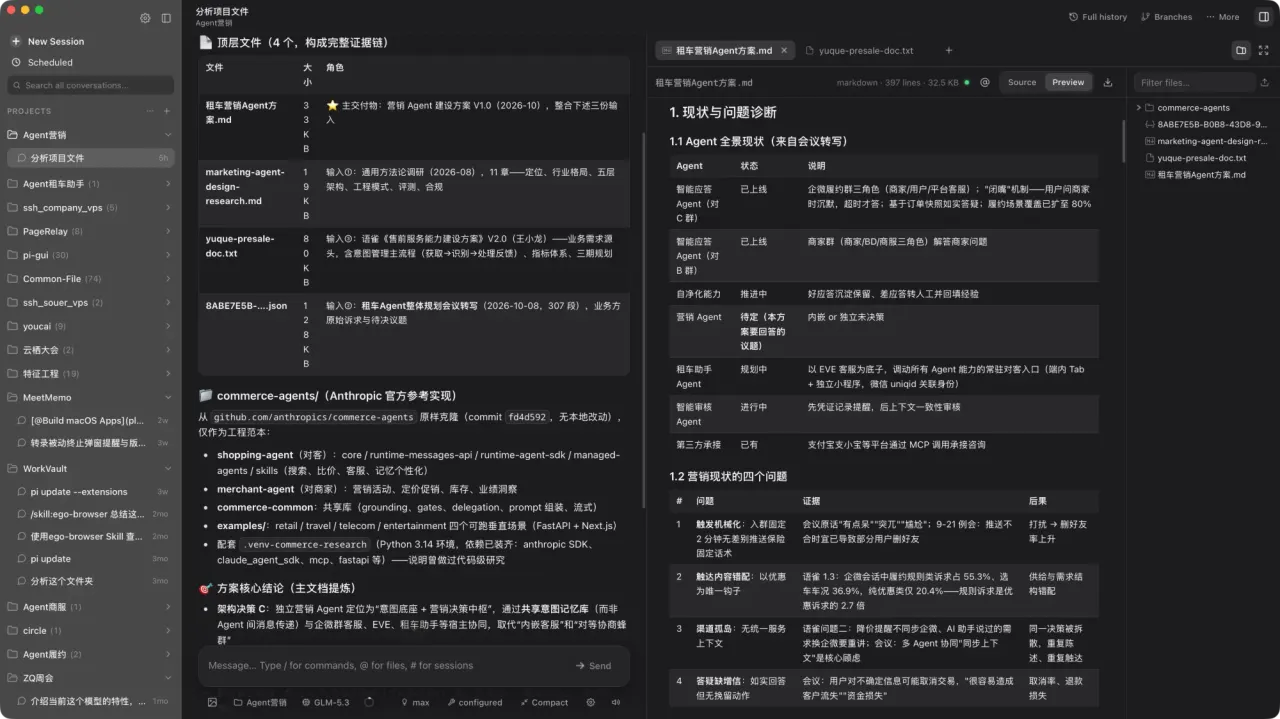The width and height of the screenshot is (1280, 719).
Task: Open the pi update --extensions conversation
Action: tap(91, 492)
